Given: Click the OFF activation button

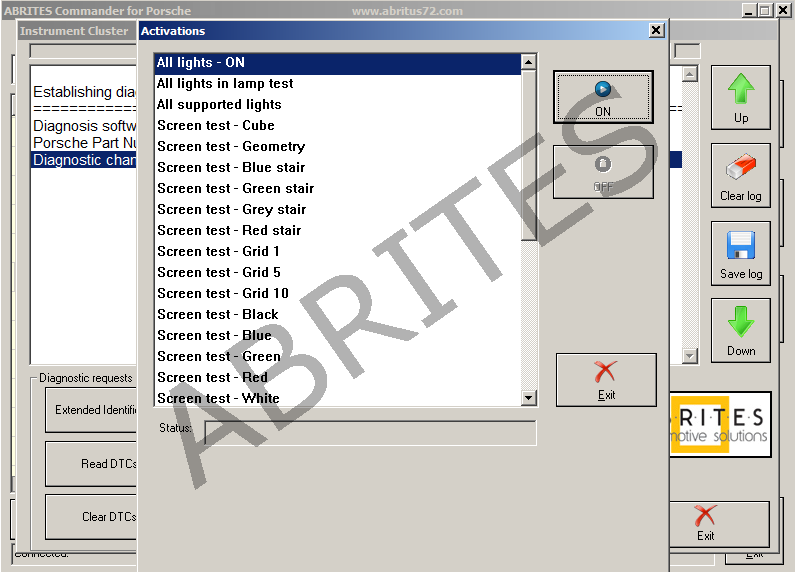Looking at the screenshot, I should coord(603,172).
